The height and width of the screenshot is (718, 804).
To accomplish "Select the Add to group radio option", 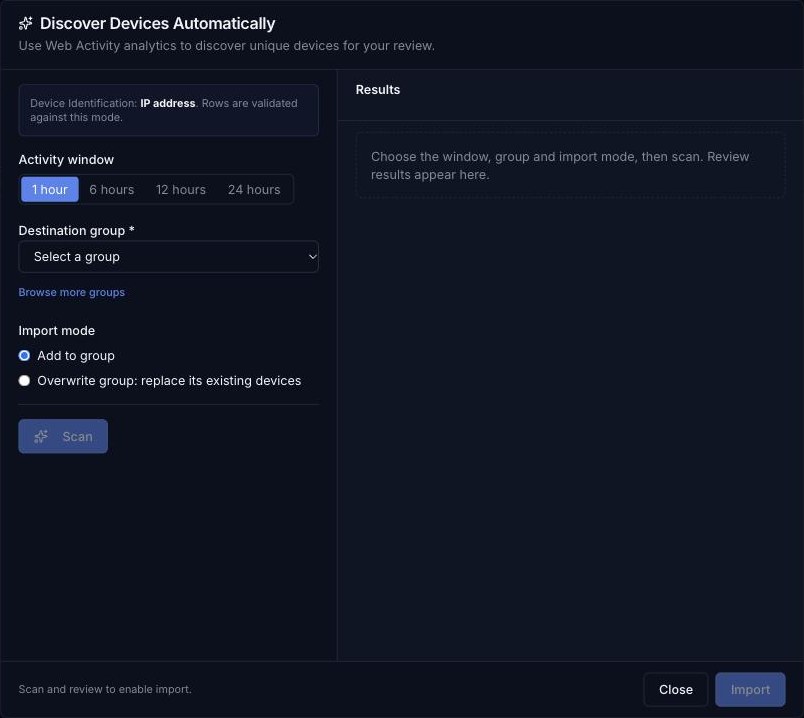I will pos(24,355).
